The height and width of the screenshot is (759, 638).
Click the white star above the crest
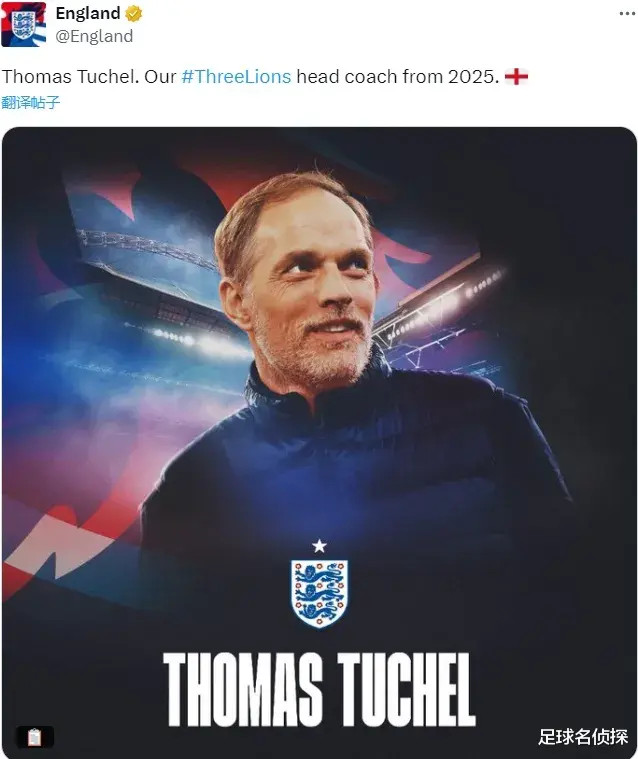[x=319, y=546]
